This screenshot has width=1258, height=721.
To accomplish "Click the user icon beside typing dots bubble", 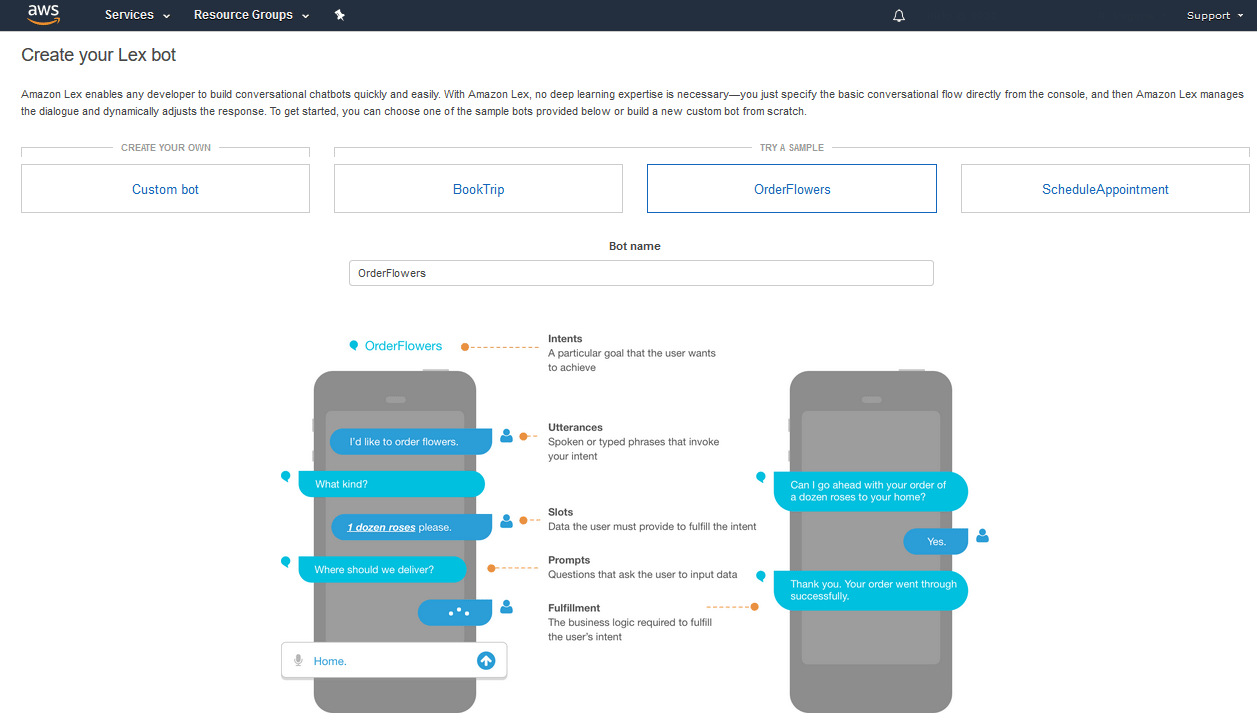I will 507,606.
